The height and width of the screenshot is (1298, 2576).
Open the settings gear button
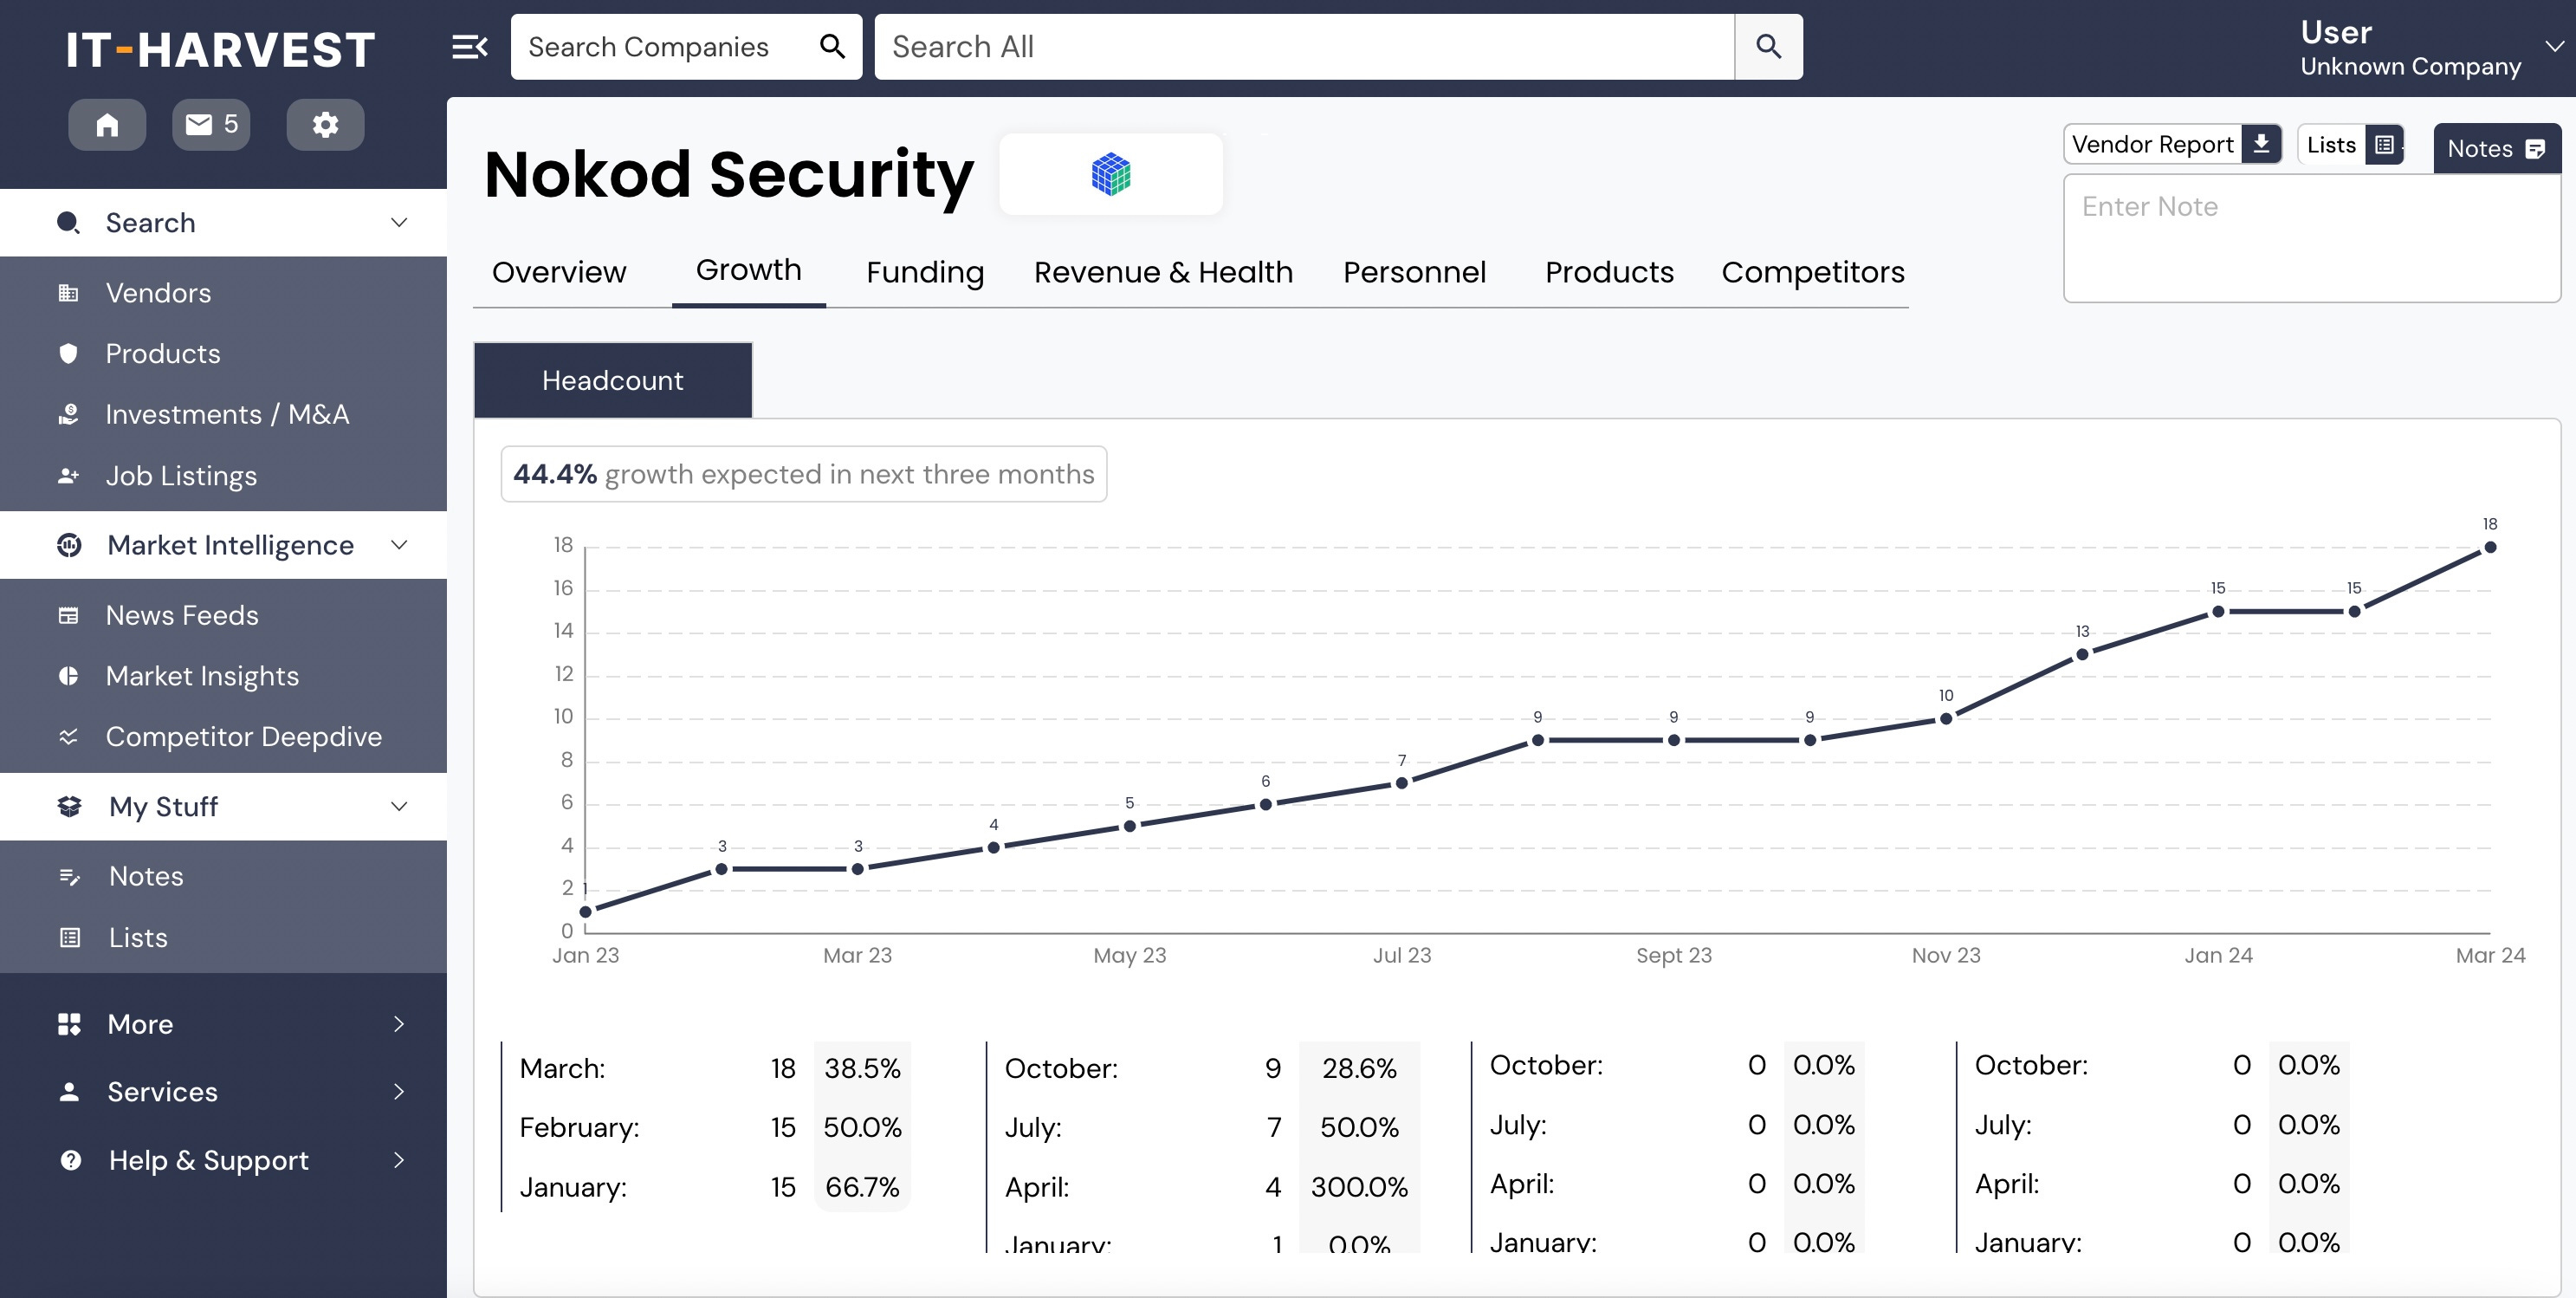tap(325, 125)
